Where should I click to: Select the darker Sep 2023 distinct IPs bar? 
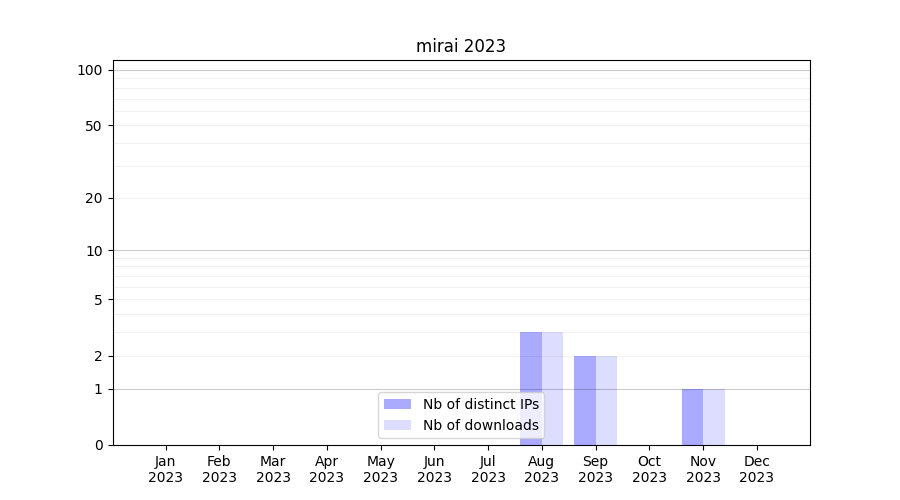pos(585,400)
